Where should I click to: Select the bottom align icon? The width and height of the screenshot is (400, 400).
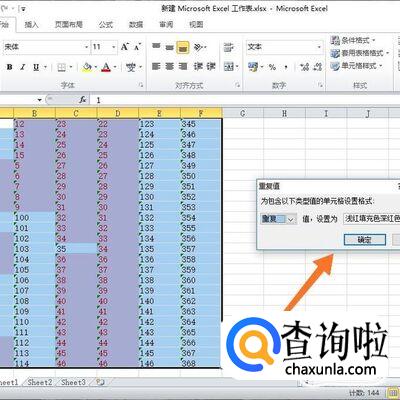[183, 47]
